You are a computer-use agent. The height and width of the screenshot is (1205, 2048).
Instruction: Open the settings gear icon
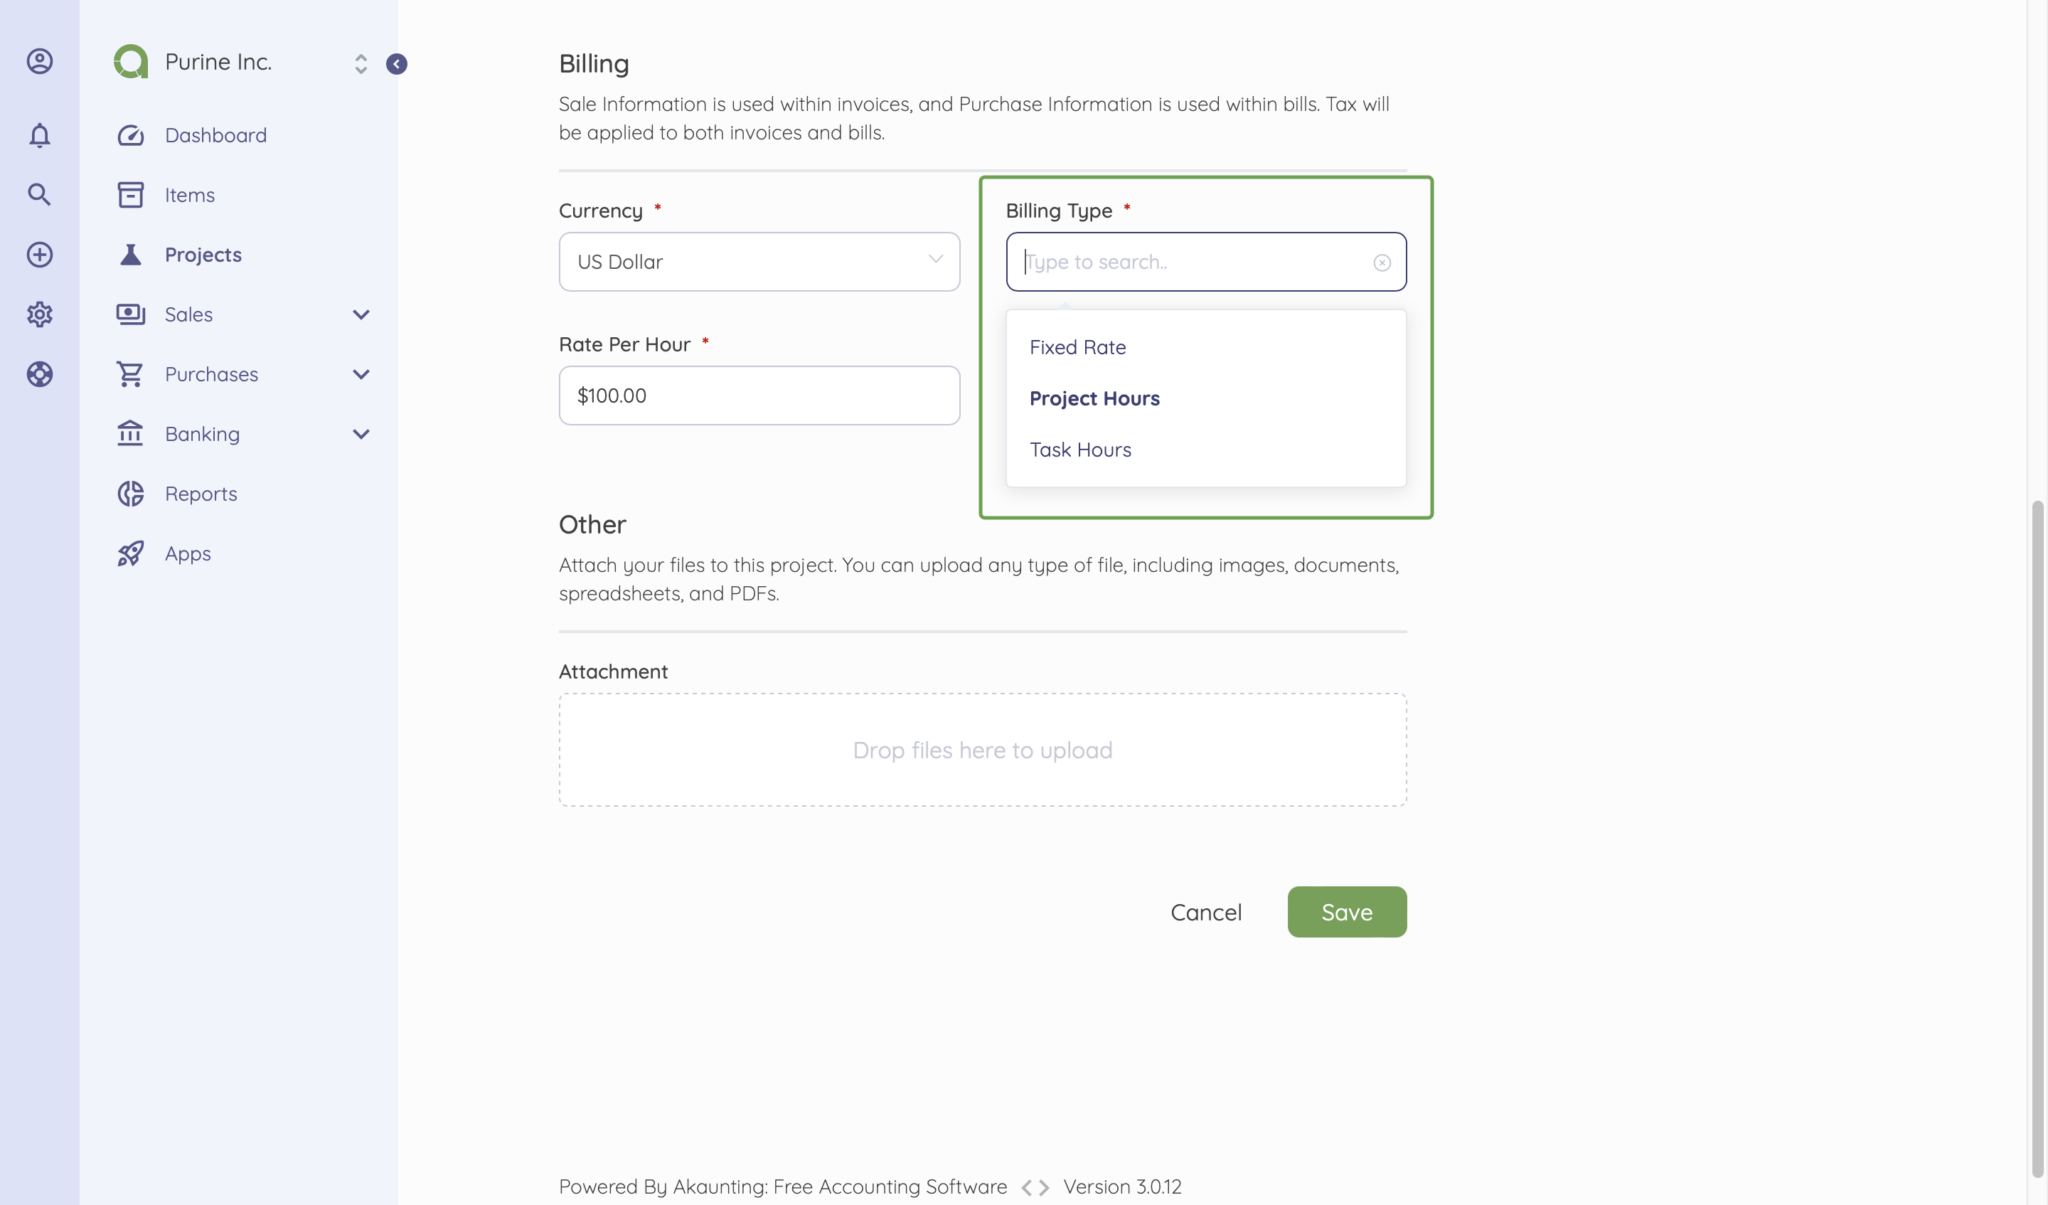coord(39,314)
